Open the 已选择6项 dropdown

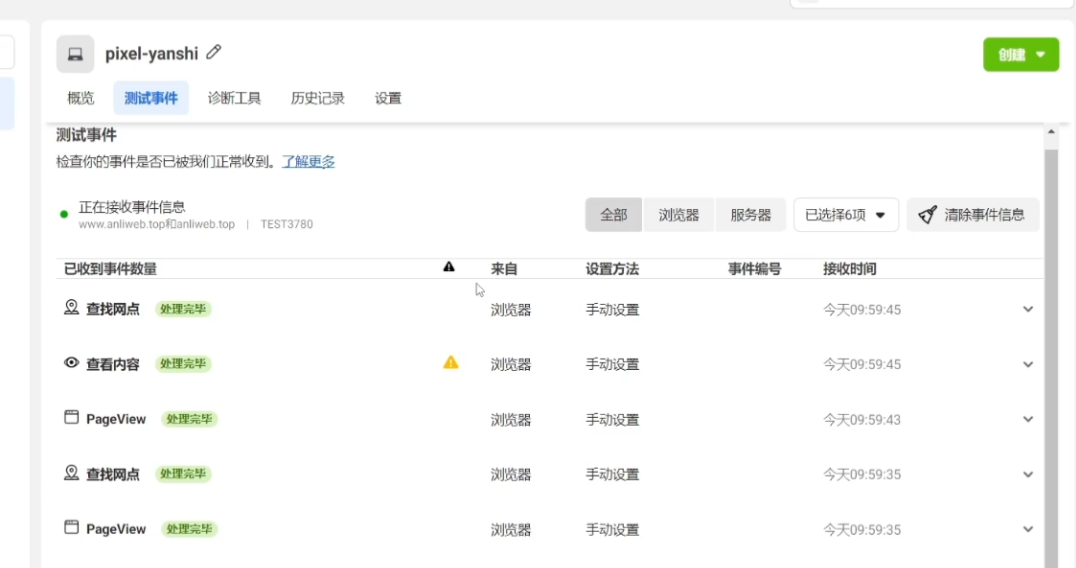[x=846, y=215]
